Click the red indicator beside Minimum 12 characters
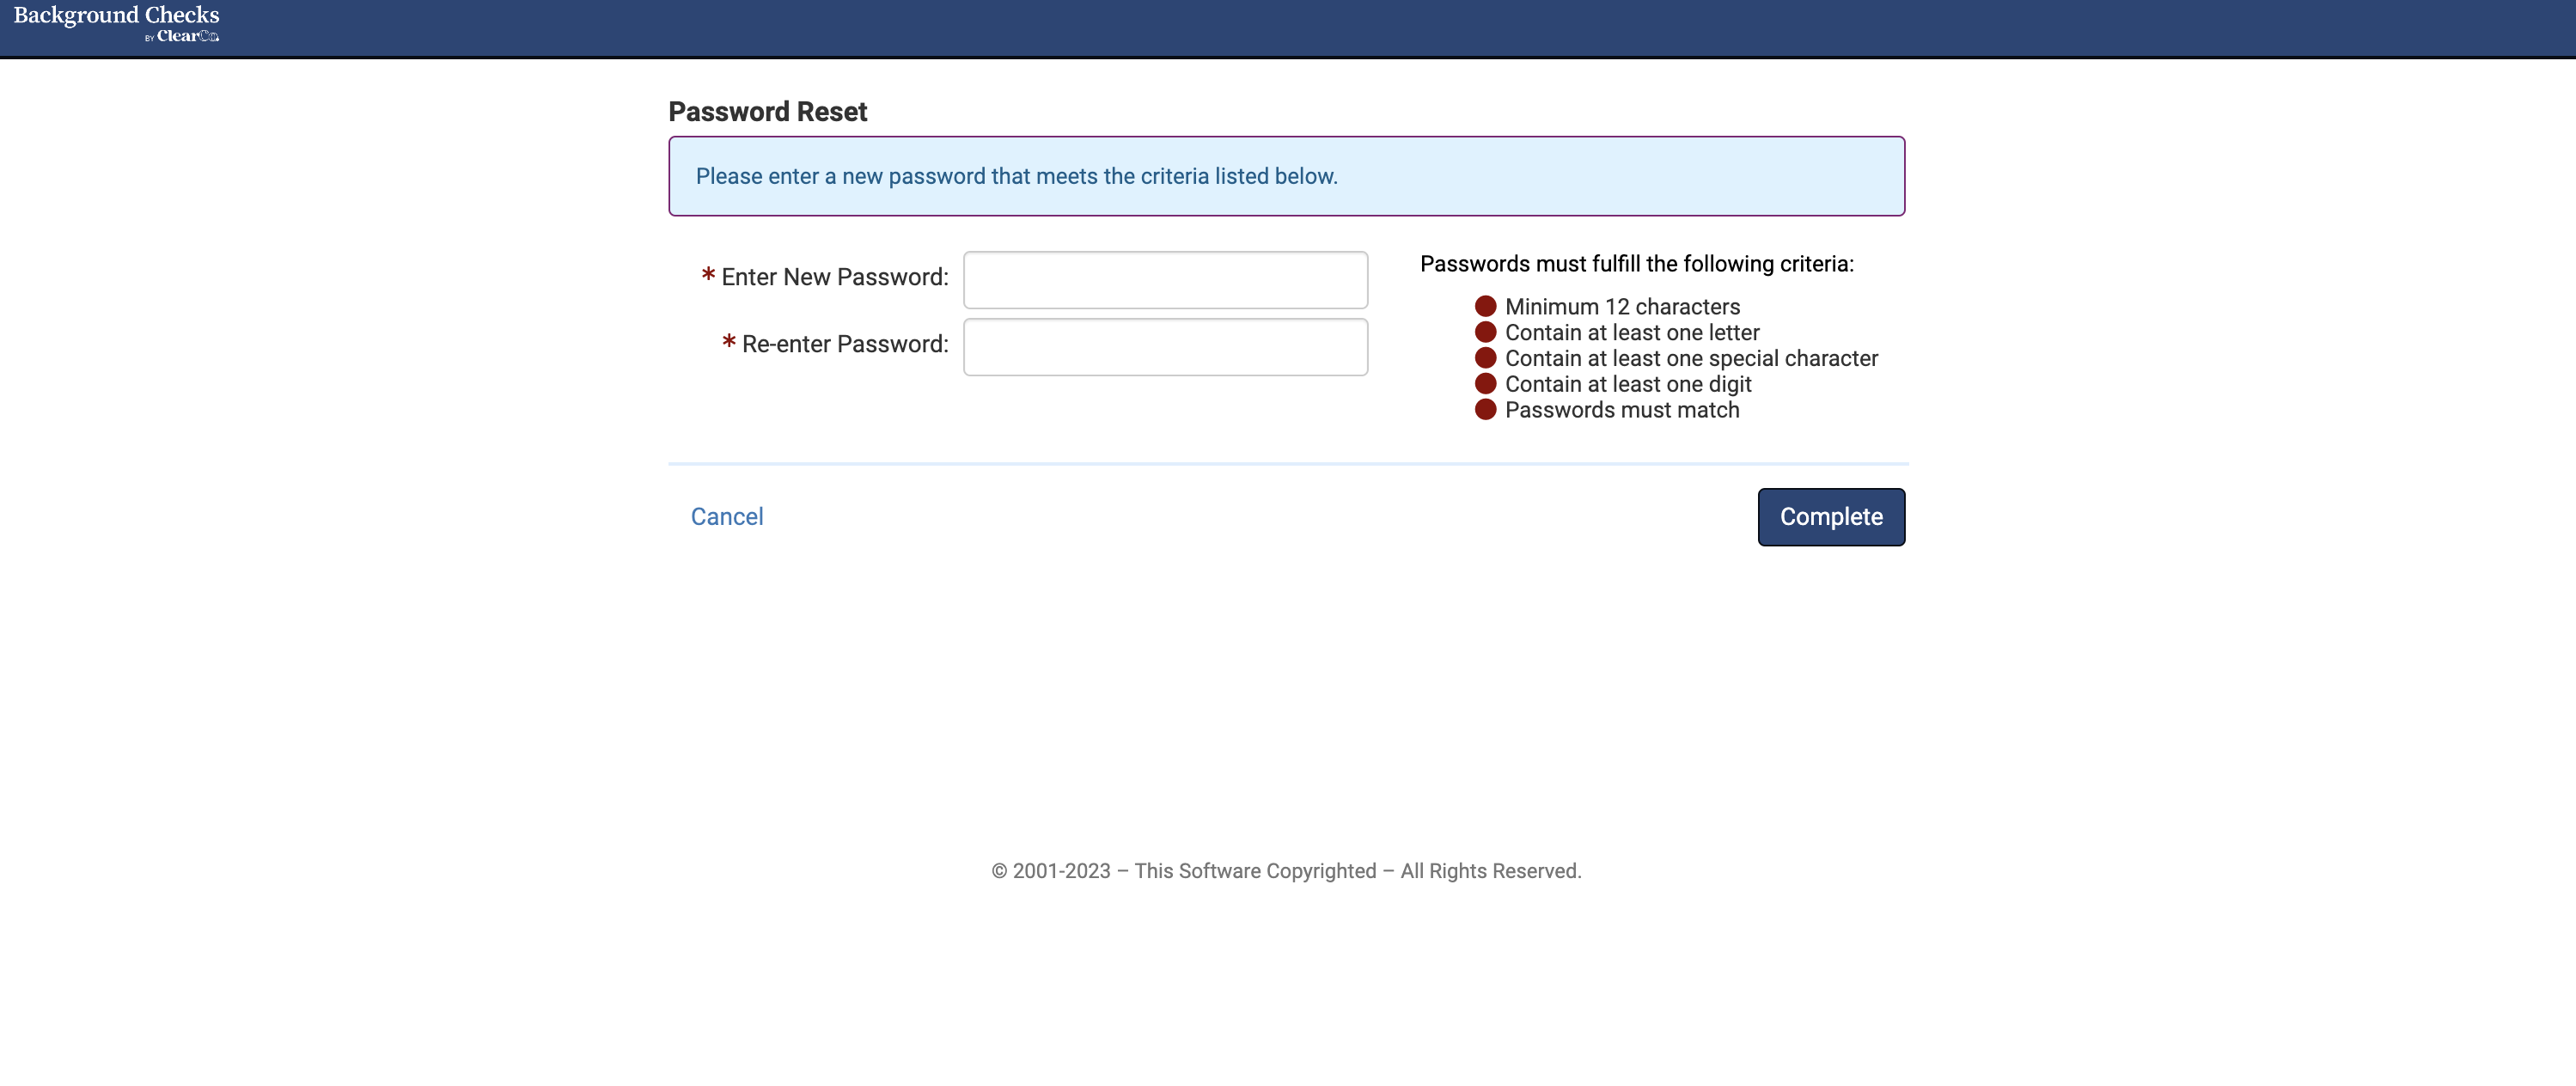 click(x=1485, y=306)
